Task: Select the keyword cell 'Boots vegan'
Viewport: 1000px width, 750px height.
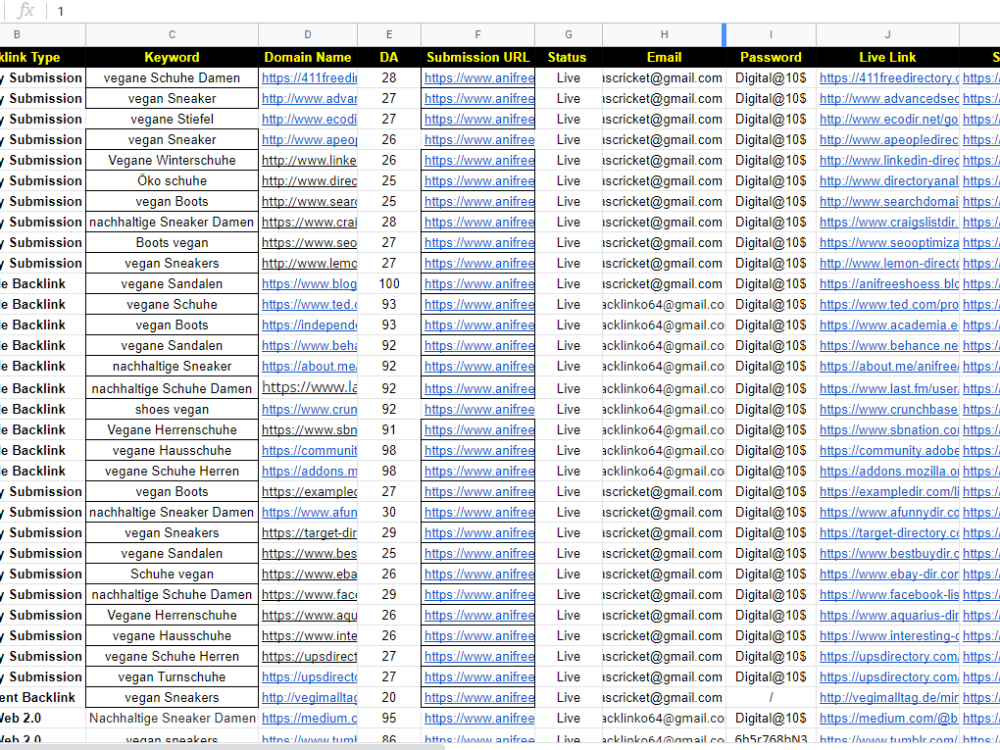Action: coord(172,243)
